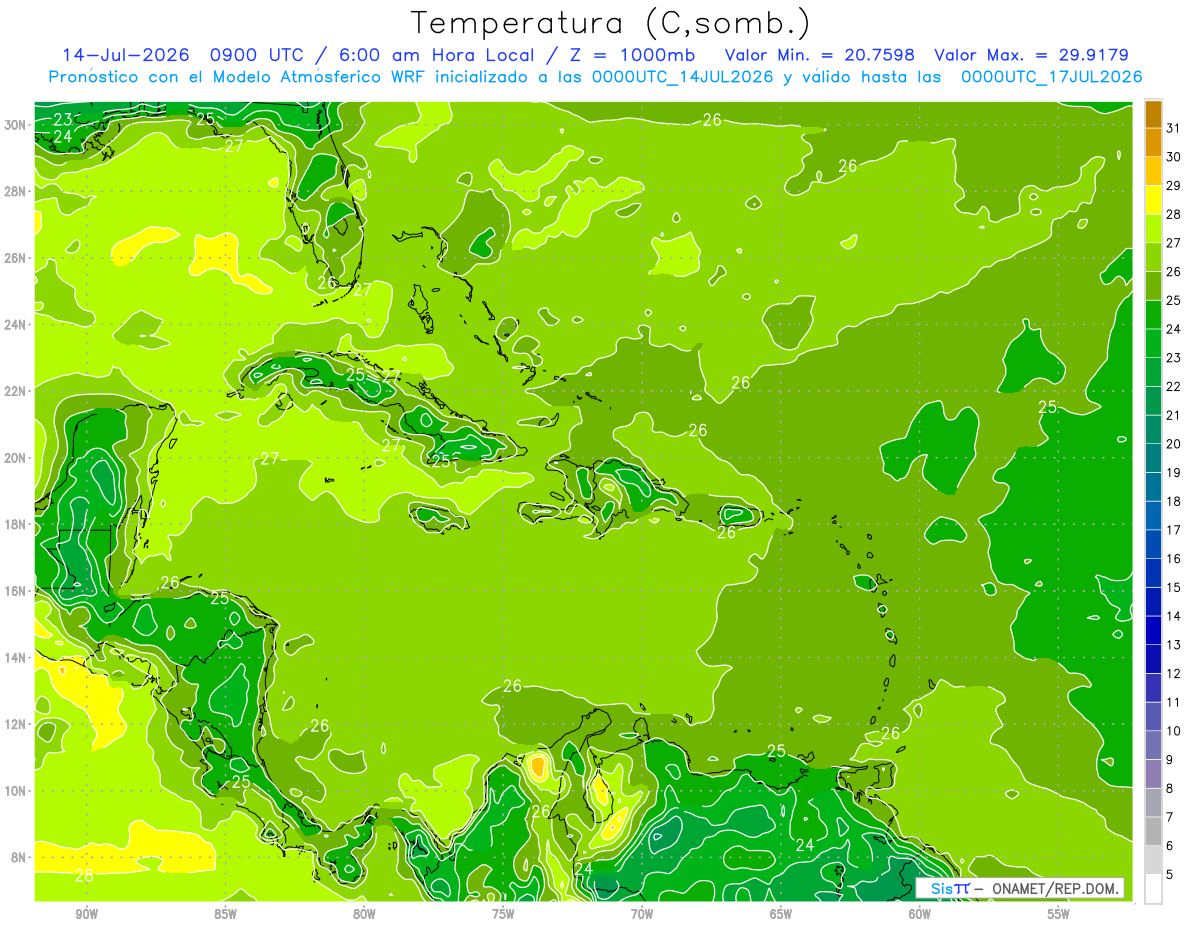This screenshot has width=1200, height=927.
Task: Select the blue 15 degree legend swatch
Action: click(x=1153, y=573)
